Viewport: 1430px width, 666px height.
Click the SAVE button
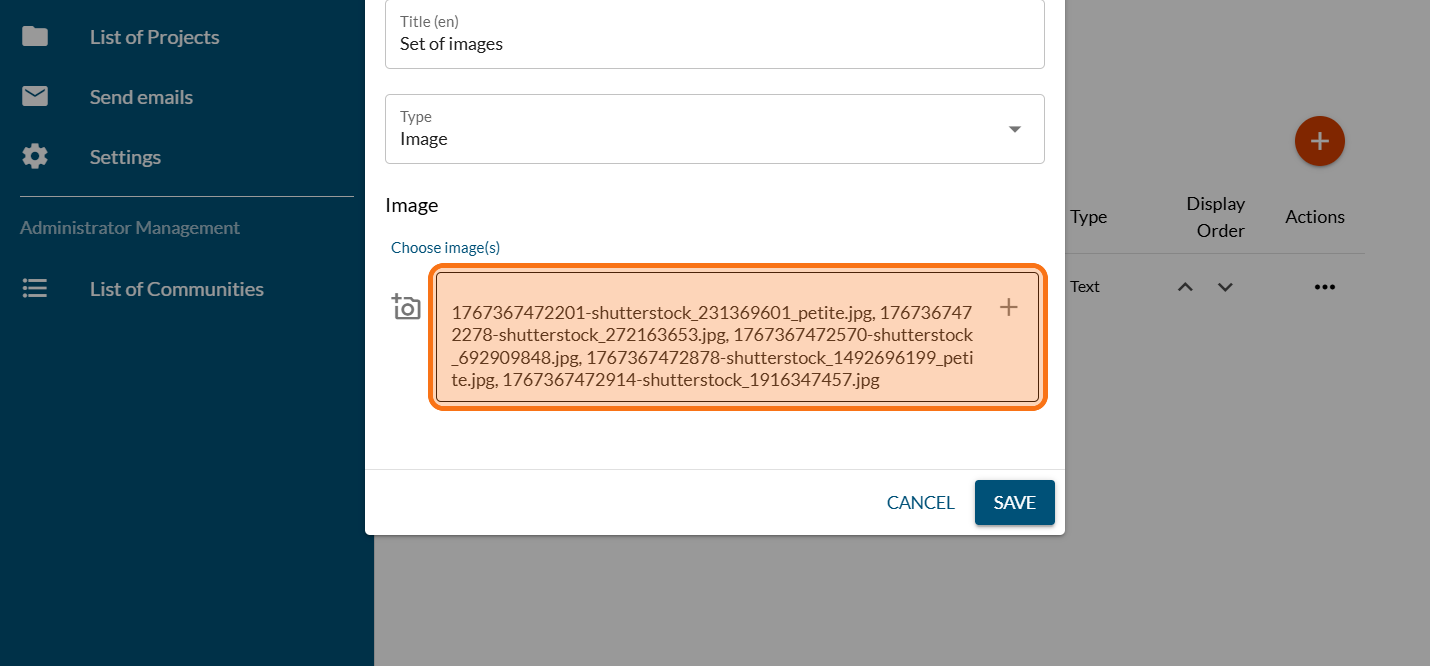tap(1014, 502)
